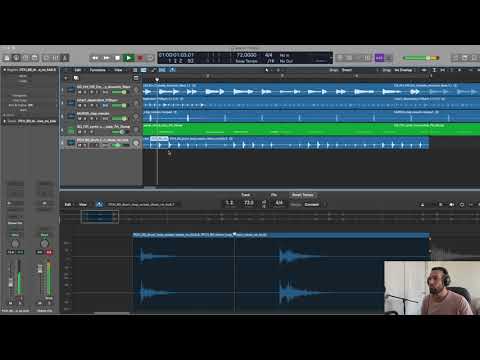Open the Tracks area Functions menu

point(98,70)
